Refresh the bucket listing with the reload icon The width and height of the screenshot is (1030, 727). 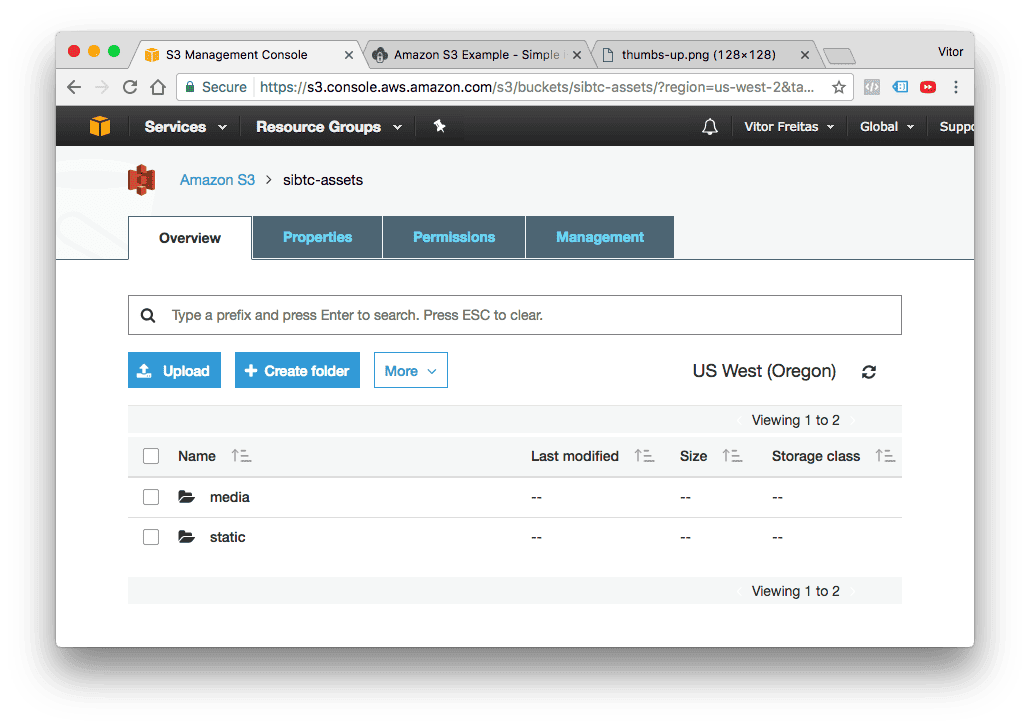[868, 372]
